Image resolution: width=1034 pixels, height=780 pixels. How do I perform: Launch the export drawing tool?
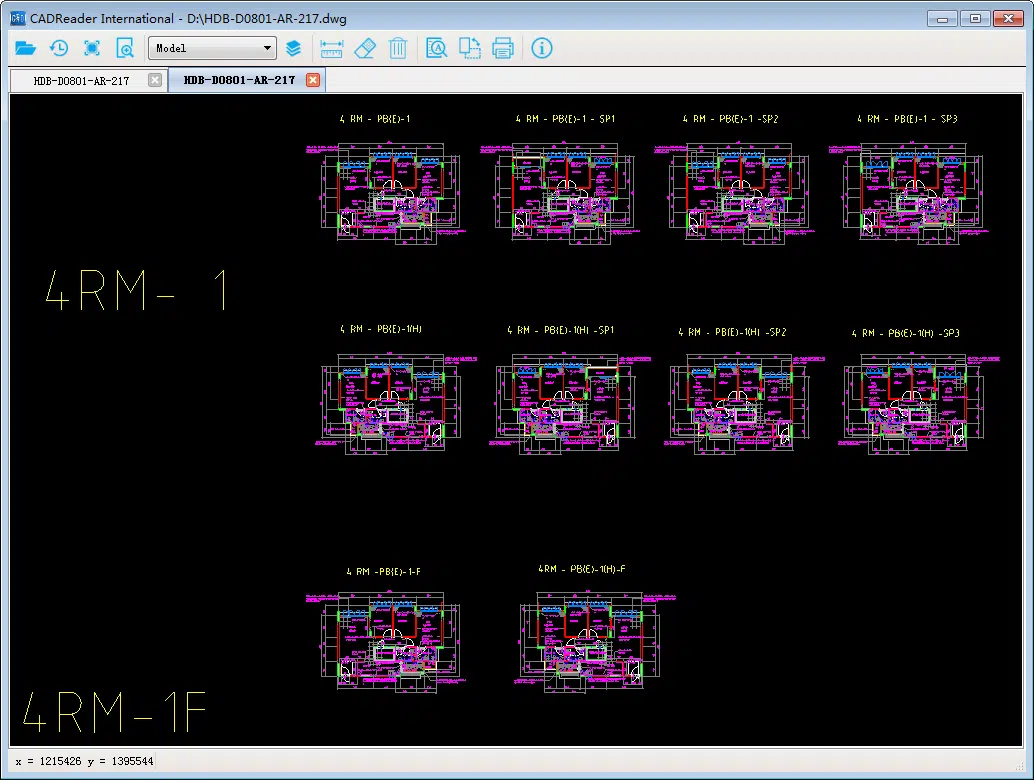click(x=470, y=47)
